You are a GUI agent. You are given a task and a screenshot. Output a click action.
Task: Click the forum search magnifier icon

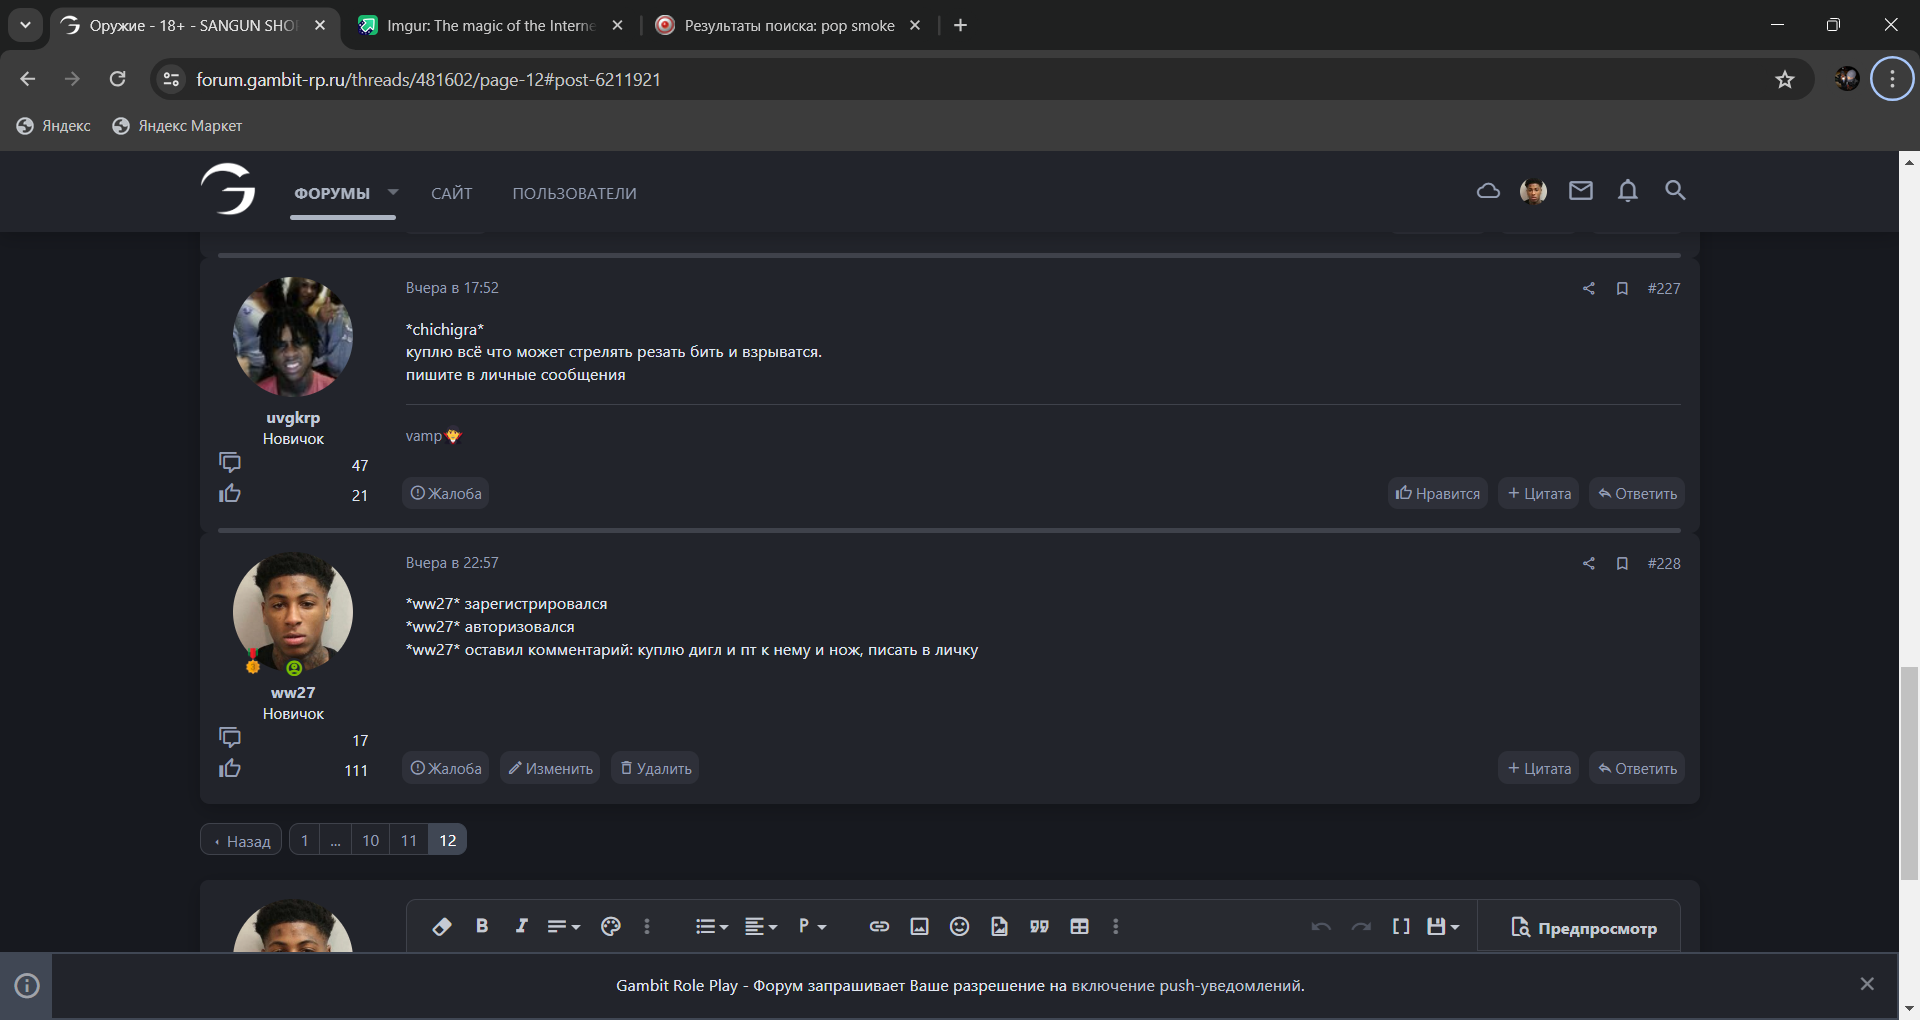point(1675,191)
